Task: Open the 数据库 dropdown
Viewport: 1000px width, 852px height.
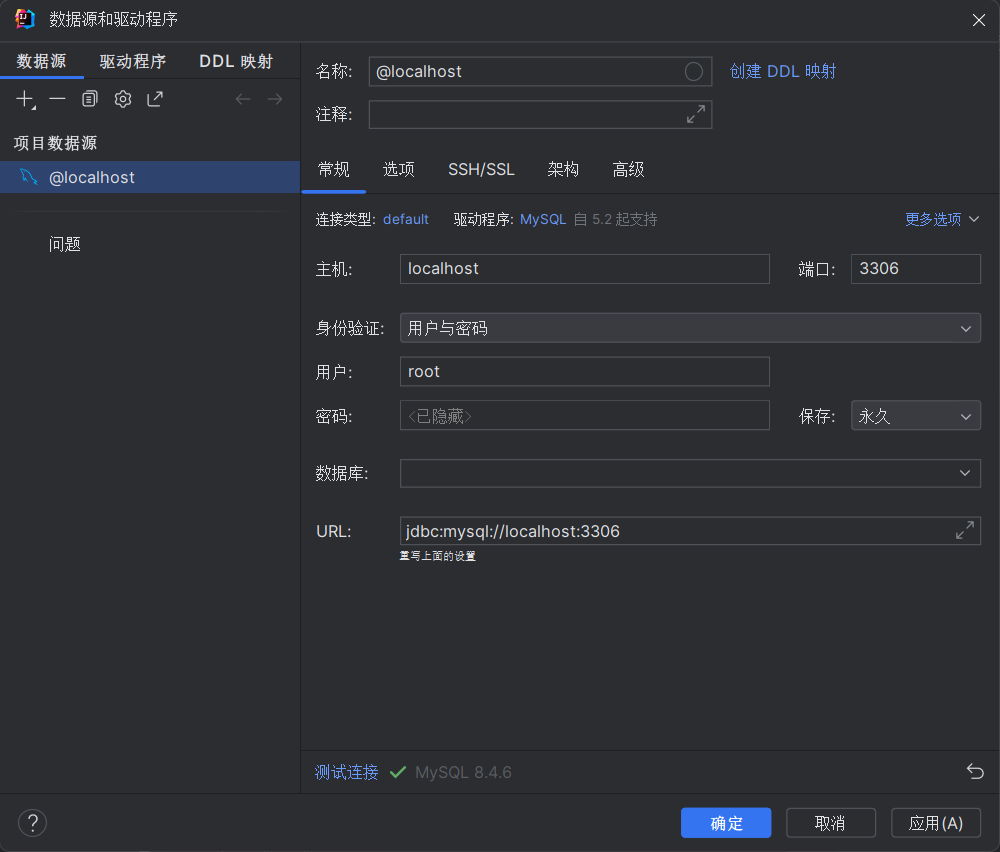Action: [x=690, y=473]
